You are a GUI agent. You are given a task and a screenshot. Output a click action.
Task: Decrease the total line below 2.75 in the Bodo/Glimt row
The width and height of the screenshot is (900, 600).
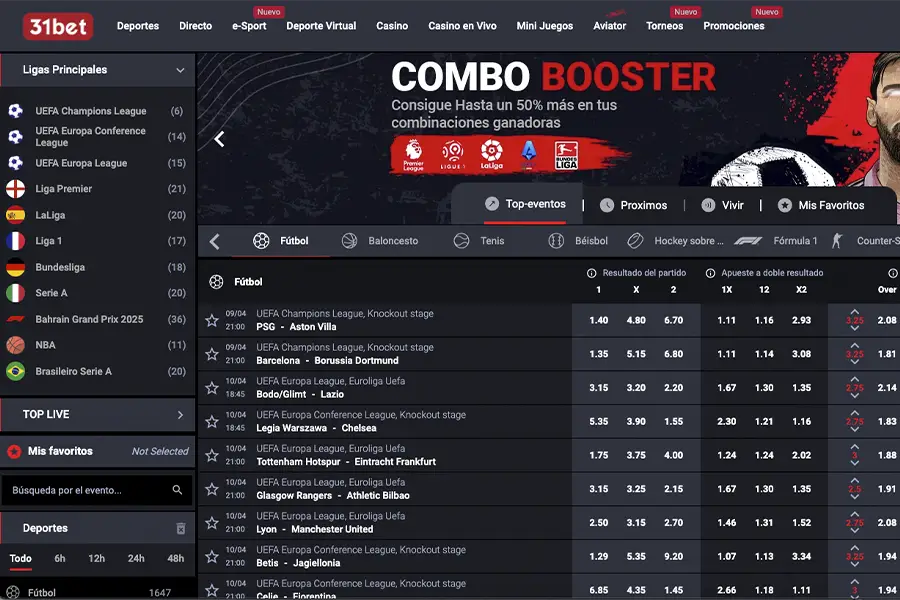point(855,396)
